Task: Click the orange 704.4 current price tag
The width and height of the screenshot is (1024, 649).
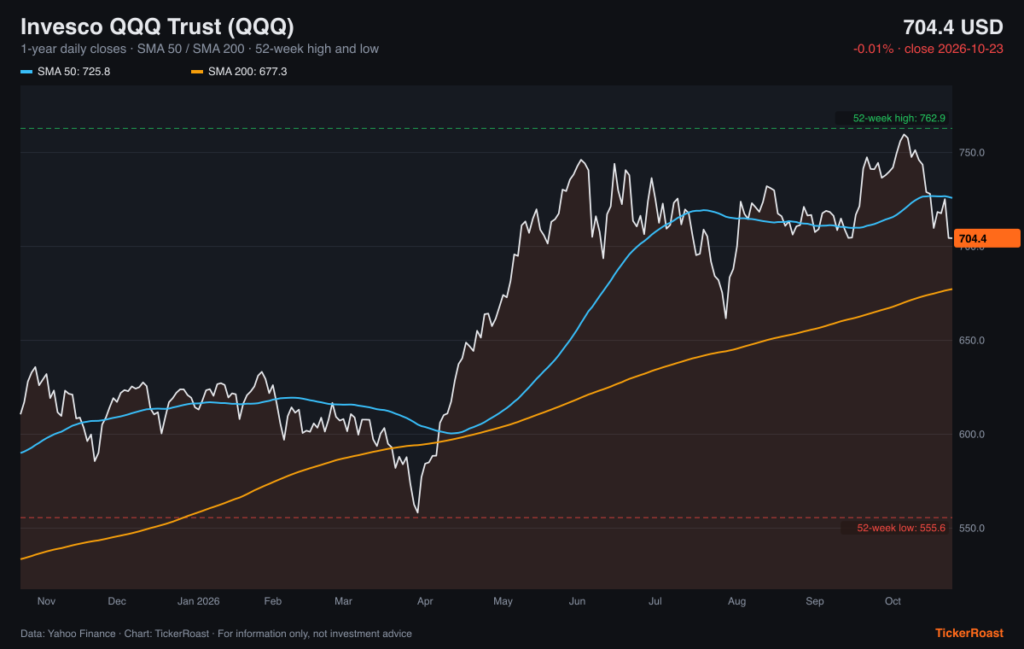Action: pyautogui.click(x=987, y=238)
